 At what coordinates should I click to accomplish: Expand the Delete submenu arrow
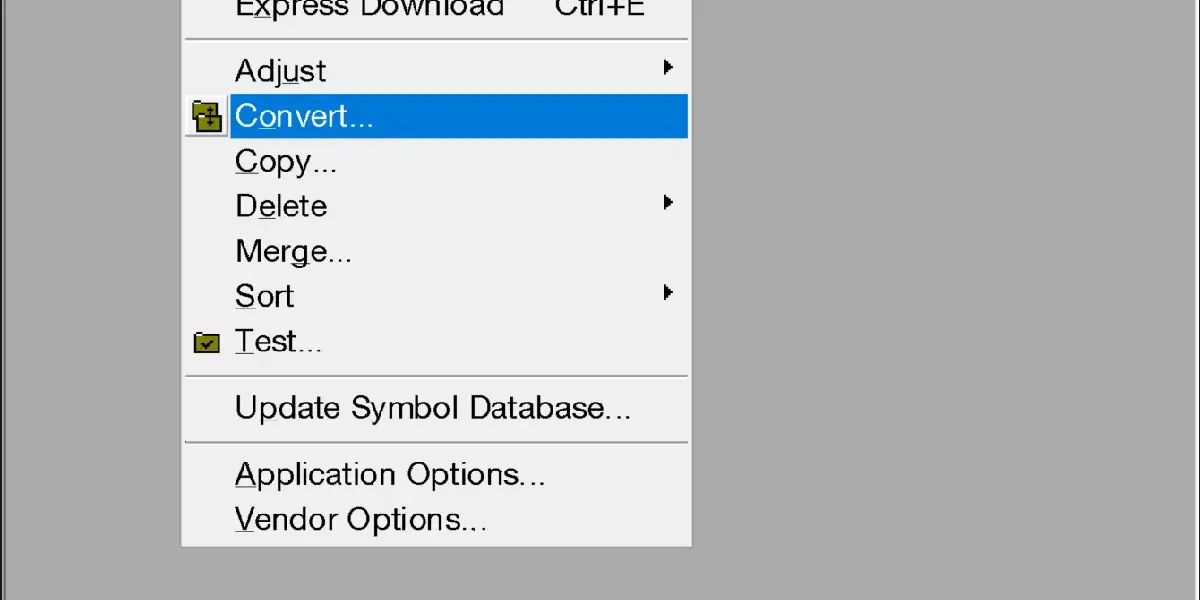click(668, 203)
